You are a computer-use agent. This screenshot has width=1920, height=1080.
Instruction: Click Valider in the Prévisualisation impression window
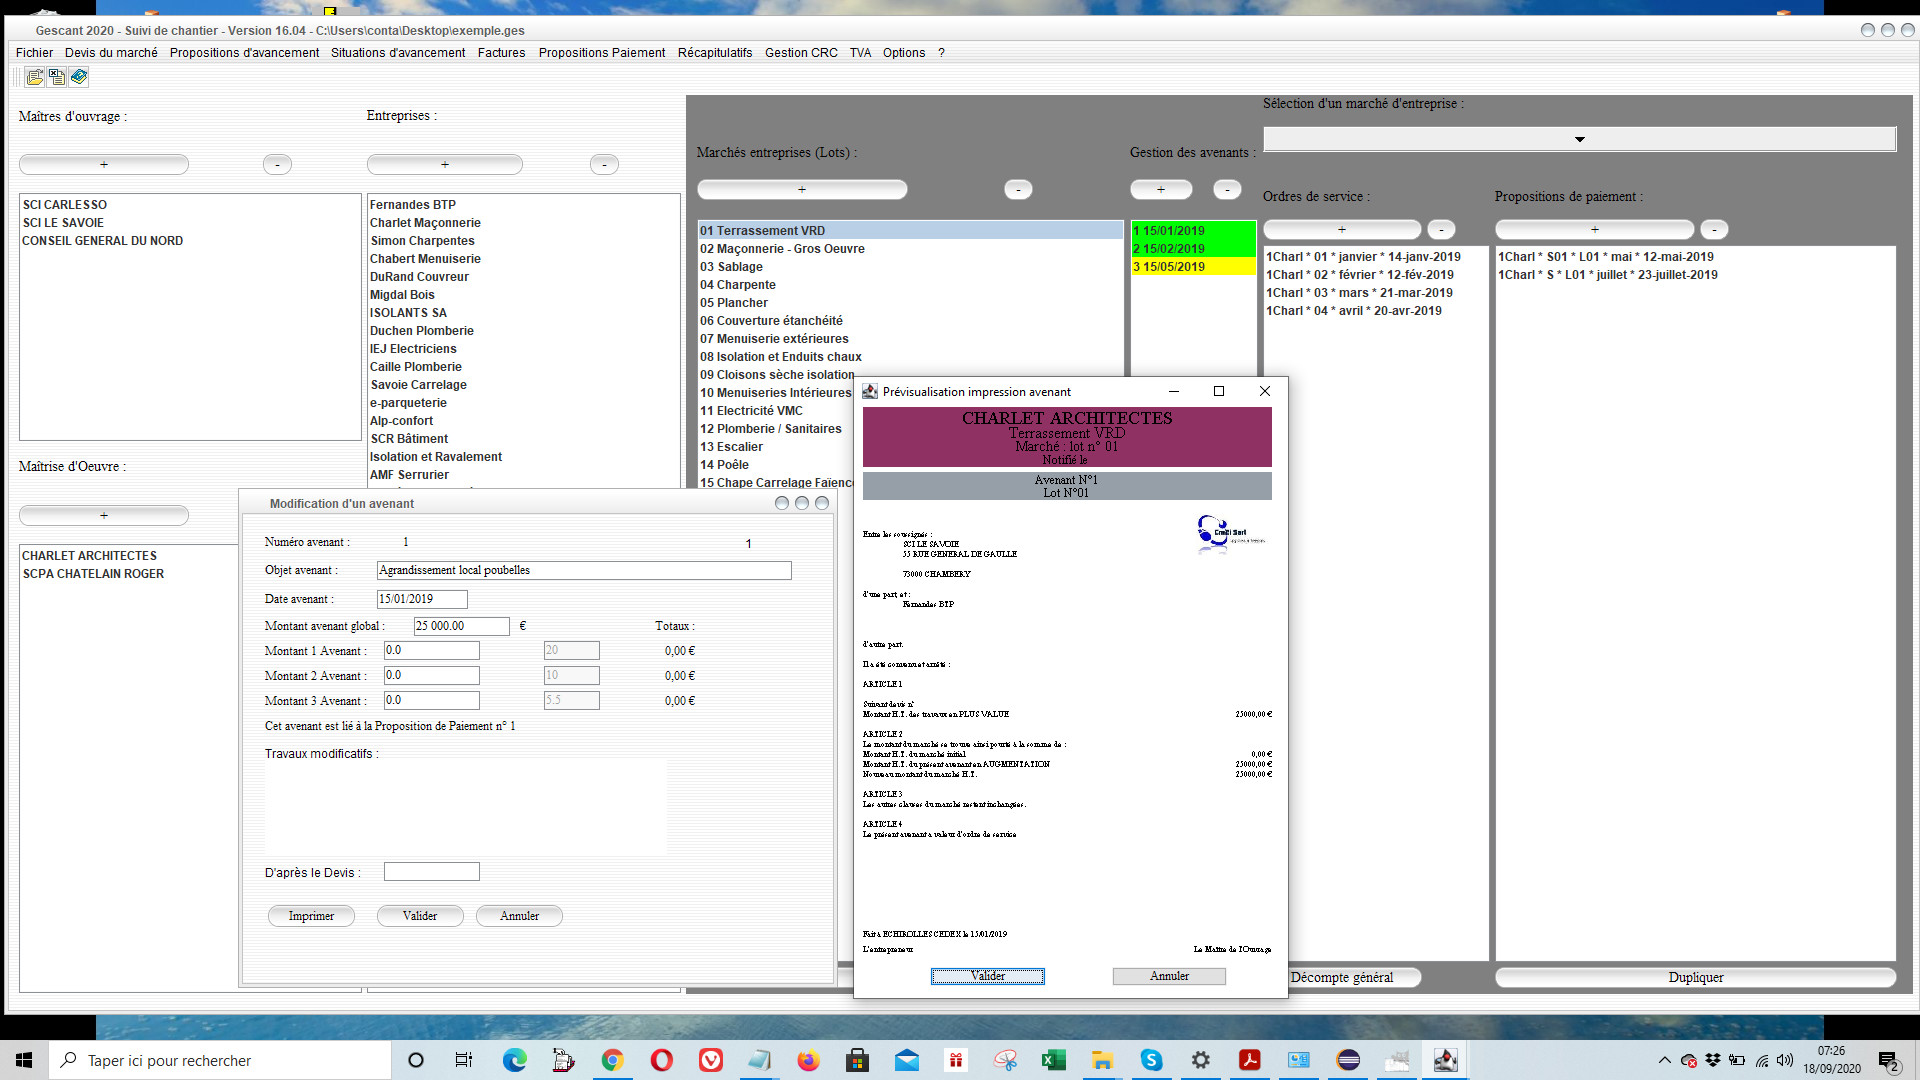click(x=988, y=976)
